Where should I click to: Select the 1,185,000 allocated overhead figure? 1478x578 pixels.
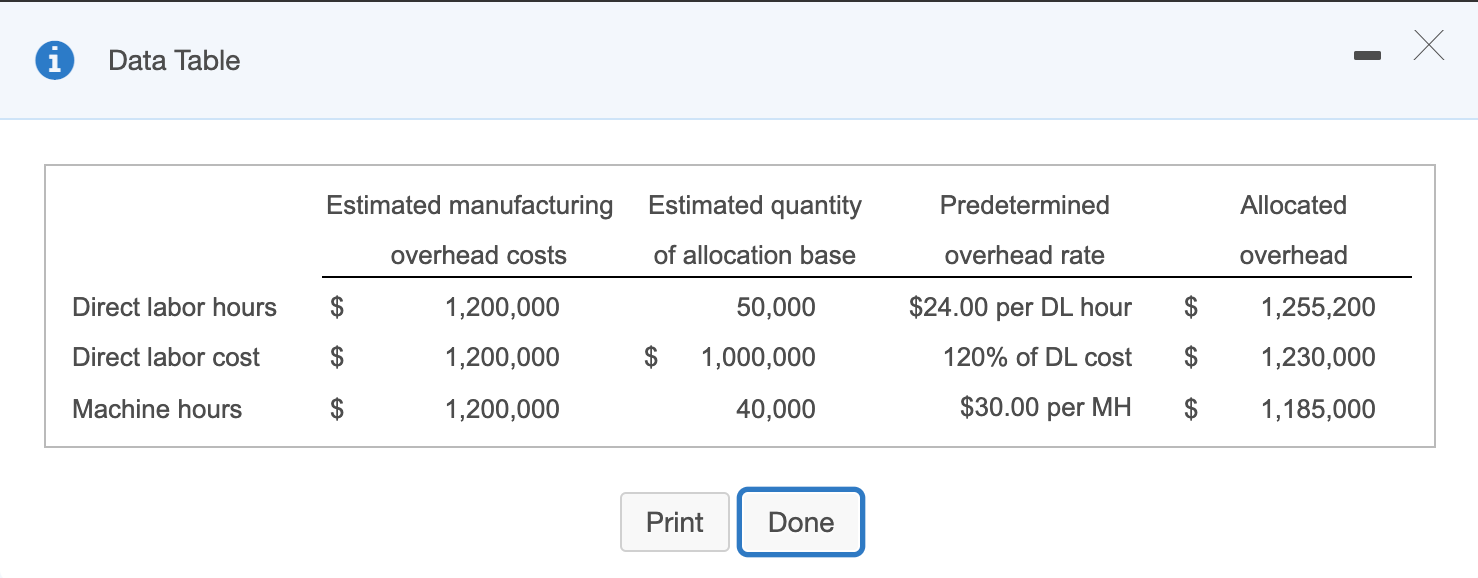pos(1318,408)
